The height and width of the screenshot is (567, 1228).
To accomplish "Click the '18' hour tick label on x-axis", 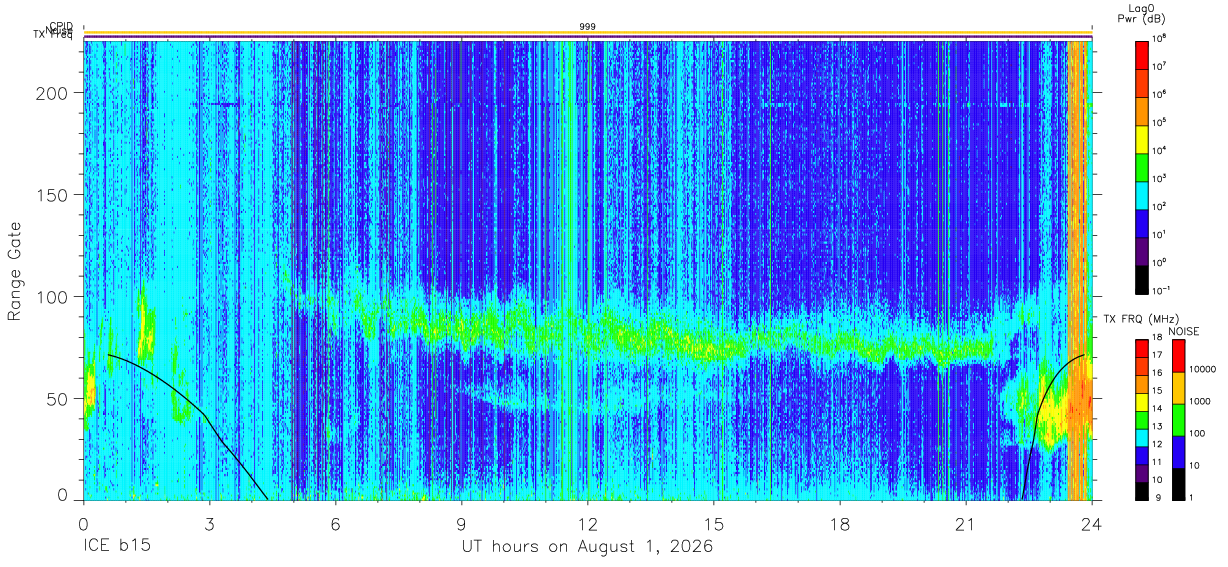I will click(x=840, y=523).
